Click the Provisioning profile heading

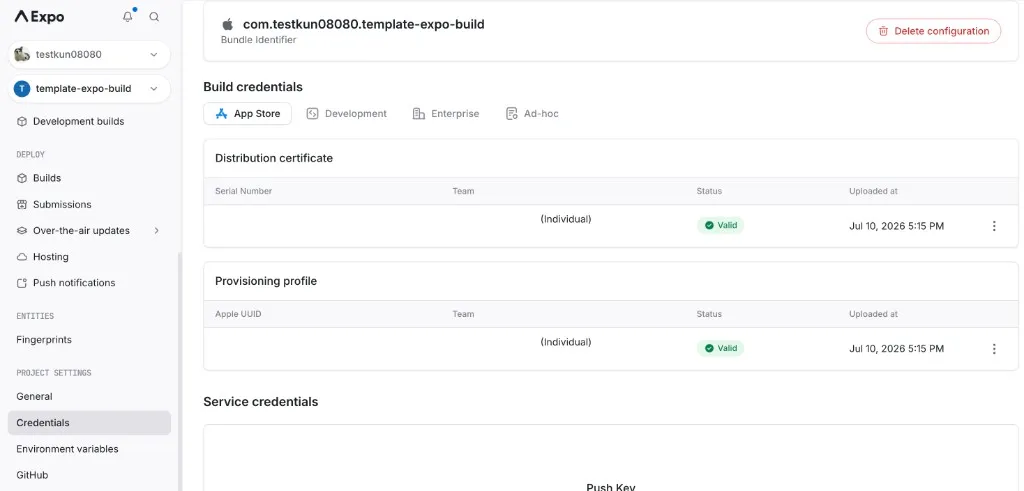[x=266, y=281]
